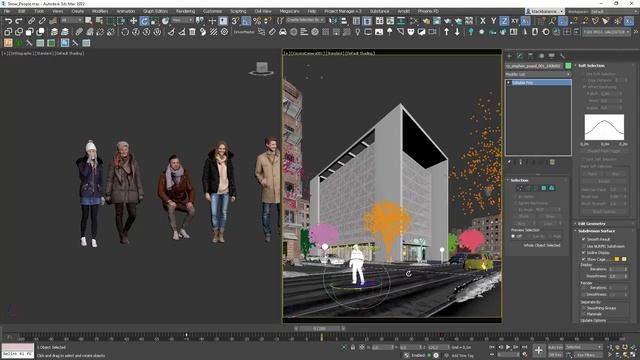Enable Use NURMS Subdivision checkbox
The height and width of the screenshot is (360, 640).
tap(583, 246)
